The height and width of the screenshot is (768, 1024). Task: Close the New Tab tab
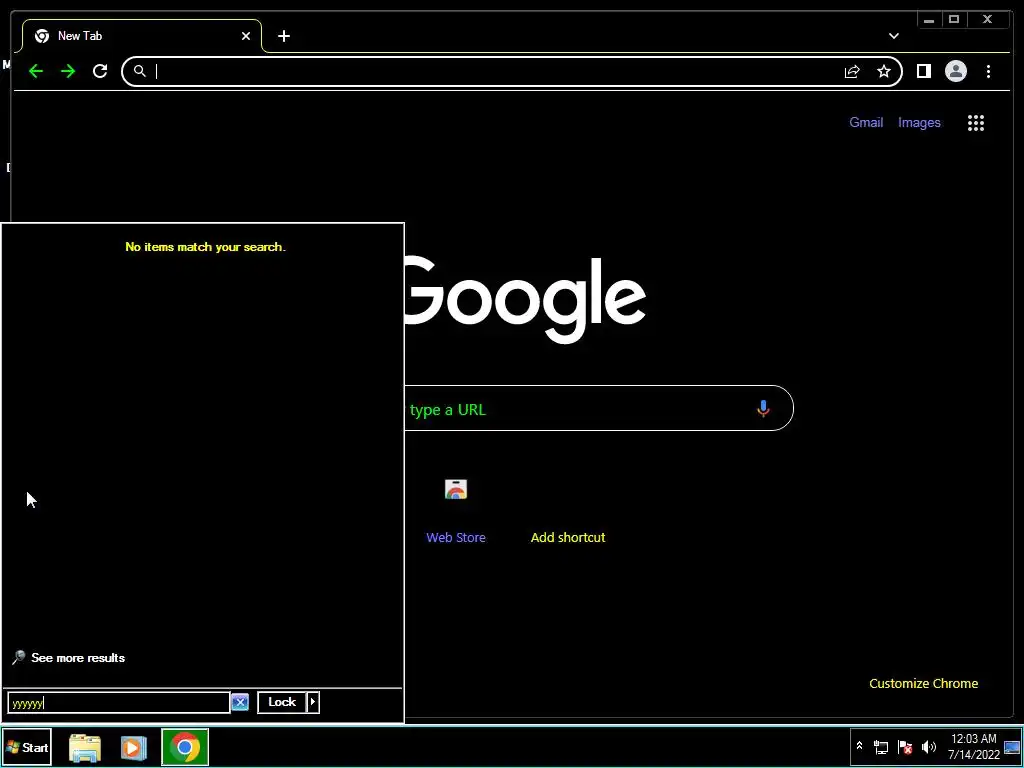tap(246, 36)
